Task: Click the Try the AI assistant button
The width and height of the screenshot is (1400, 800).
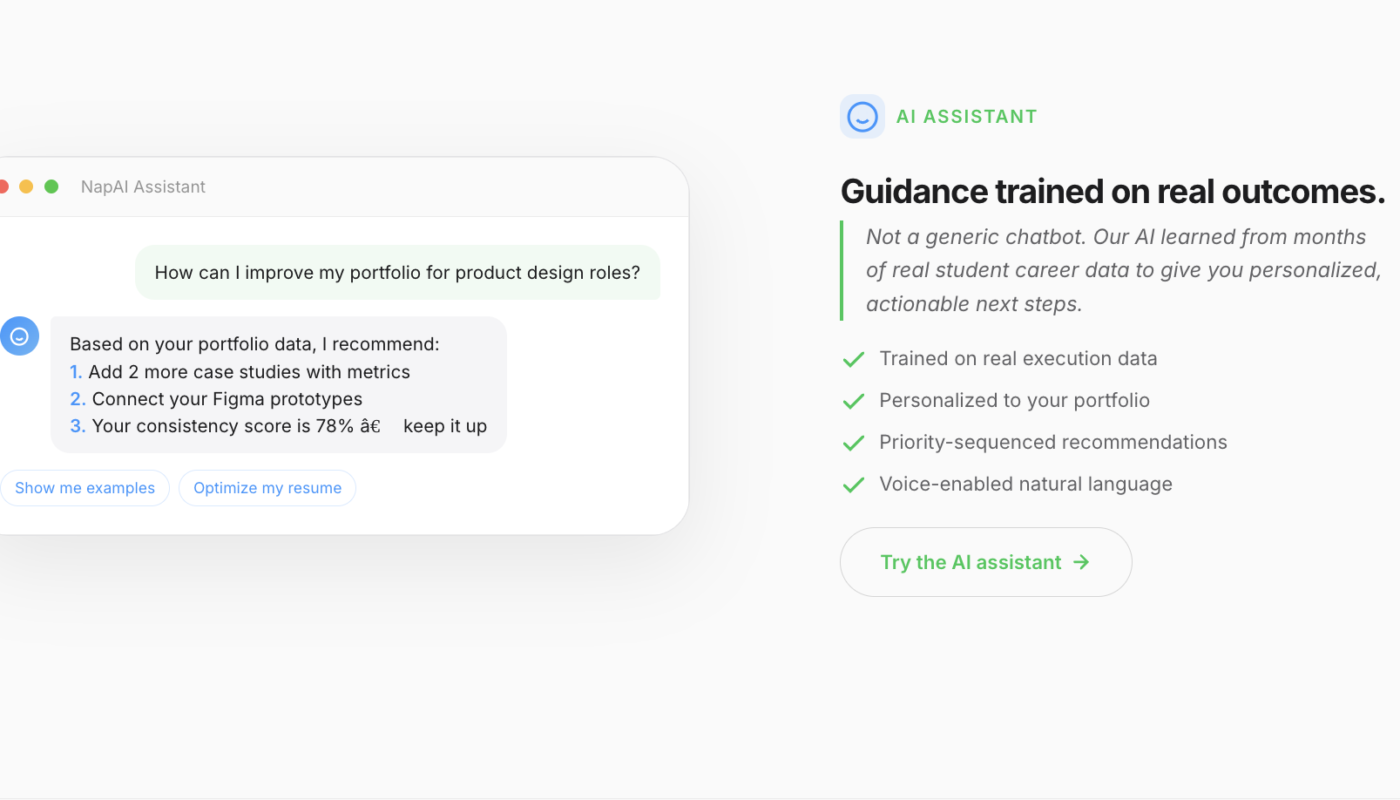Action: (985, 562)
